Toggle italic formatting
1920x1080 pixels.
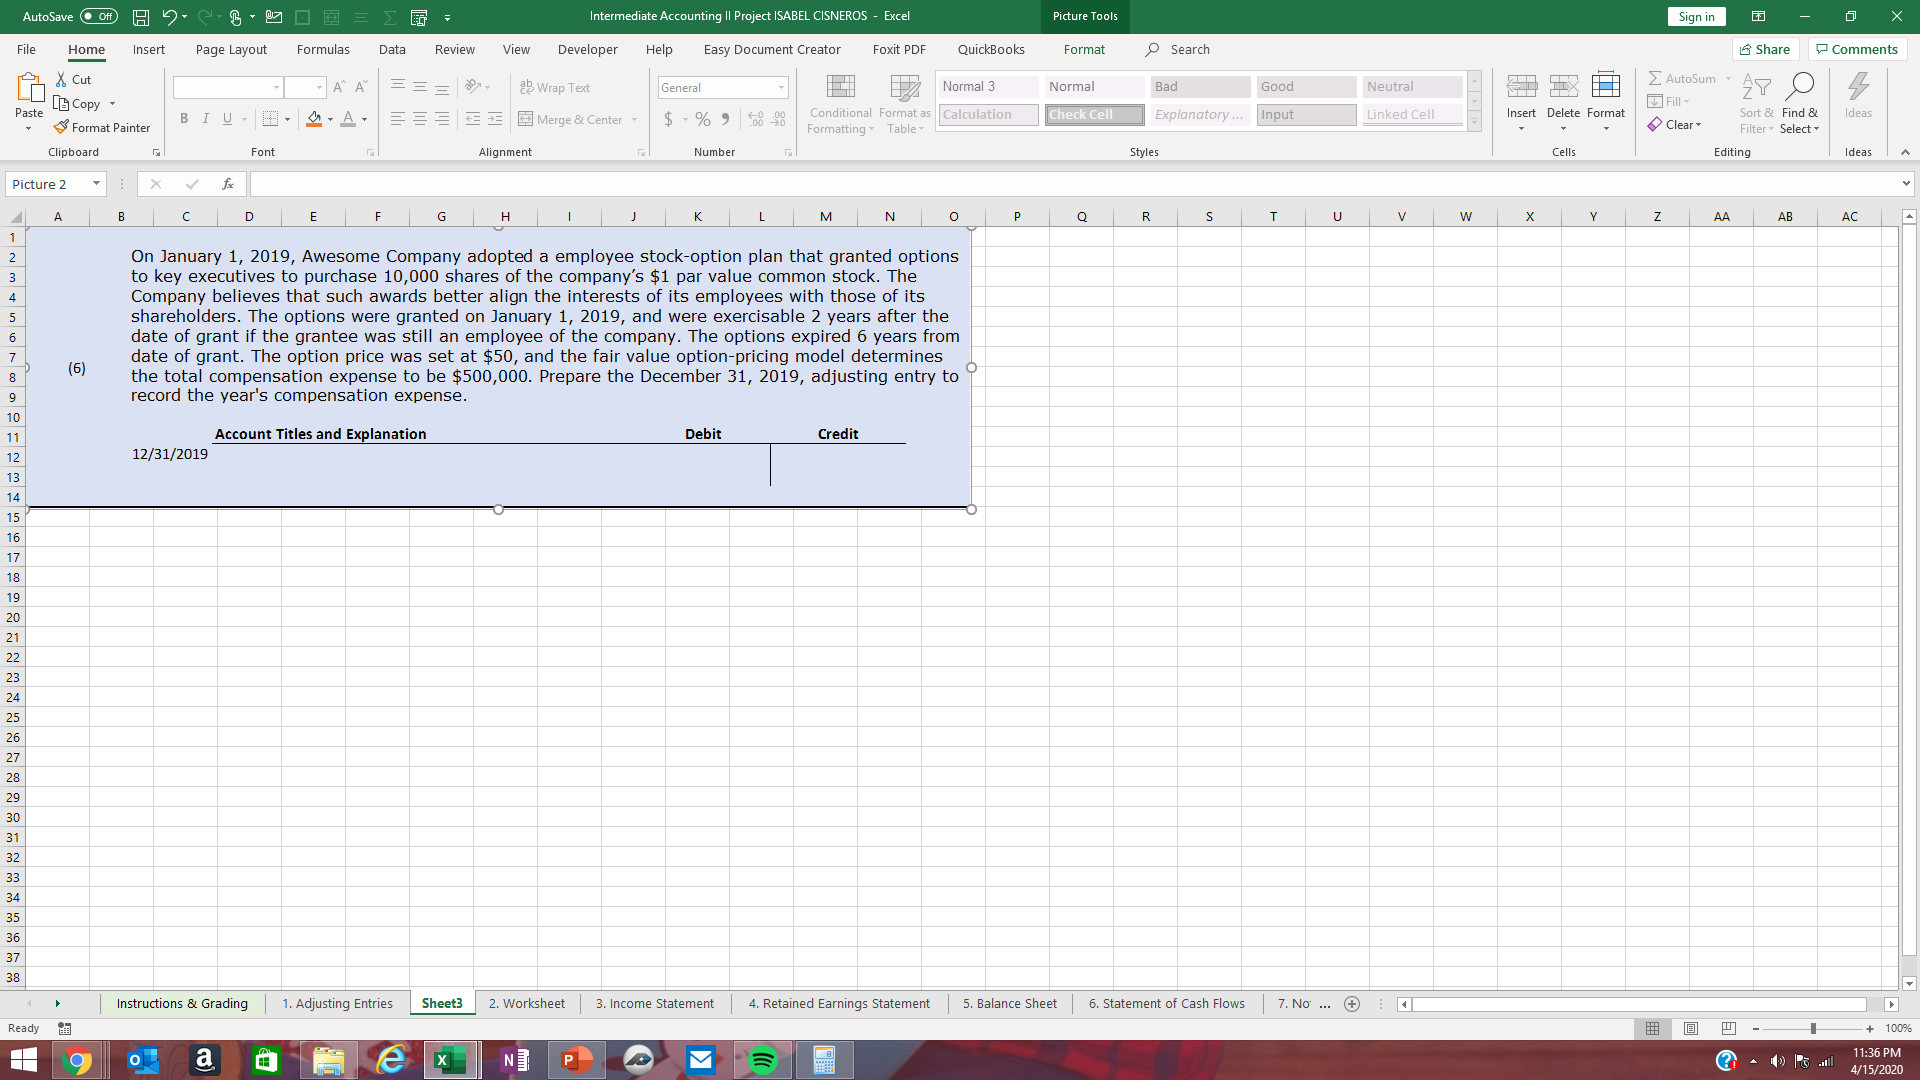coord(206,118)
